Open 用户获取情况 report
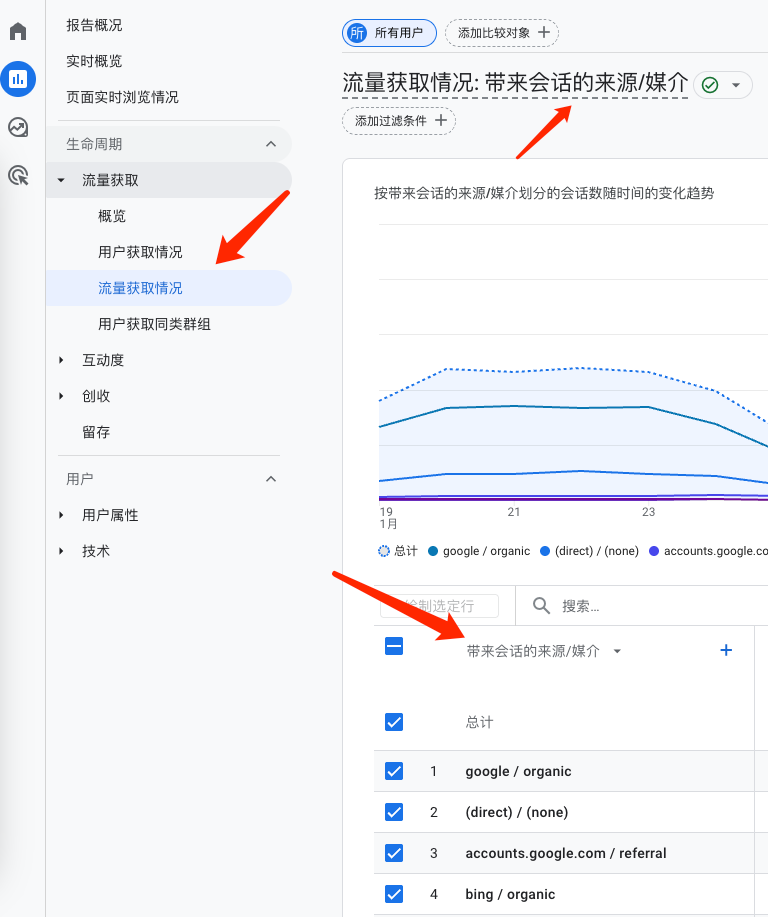This screenshot has width=768, height=917. click(x=140, y=252)
